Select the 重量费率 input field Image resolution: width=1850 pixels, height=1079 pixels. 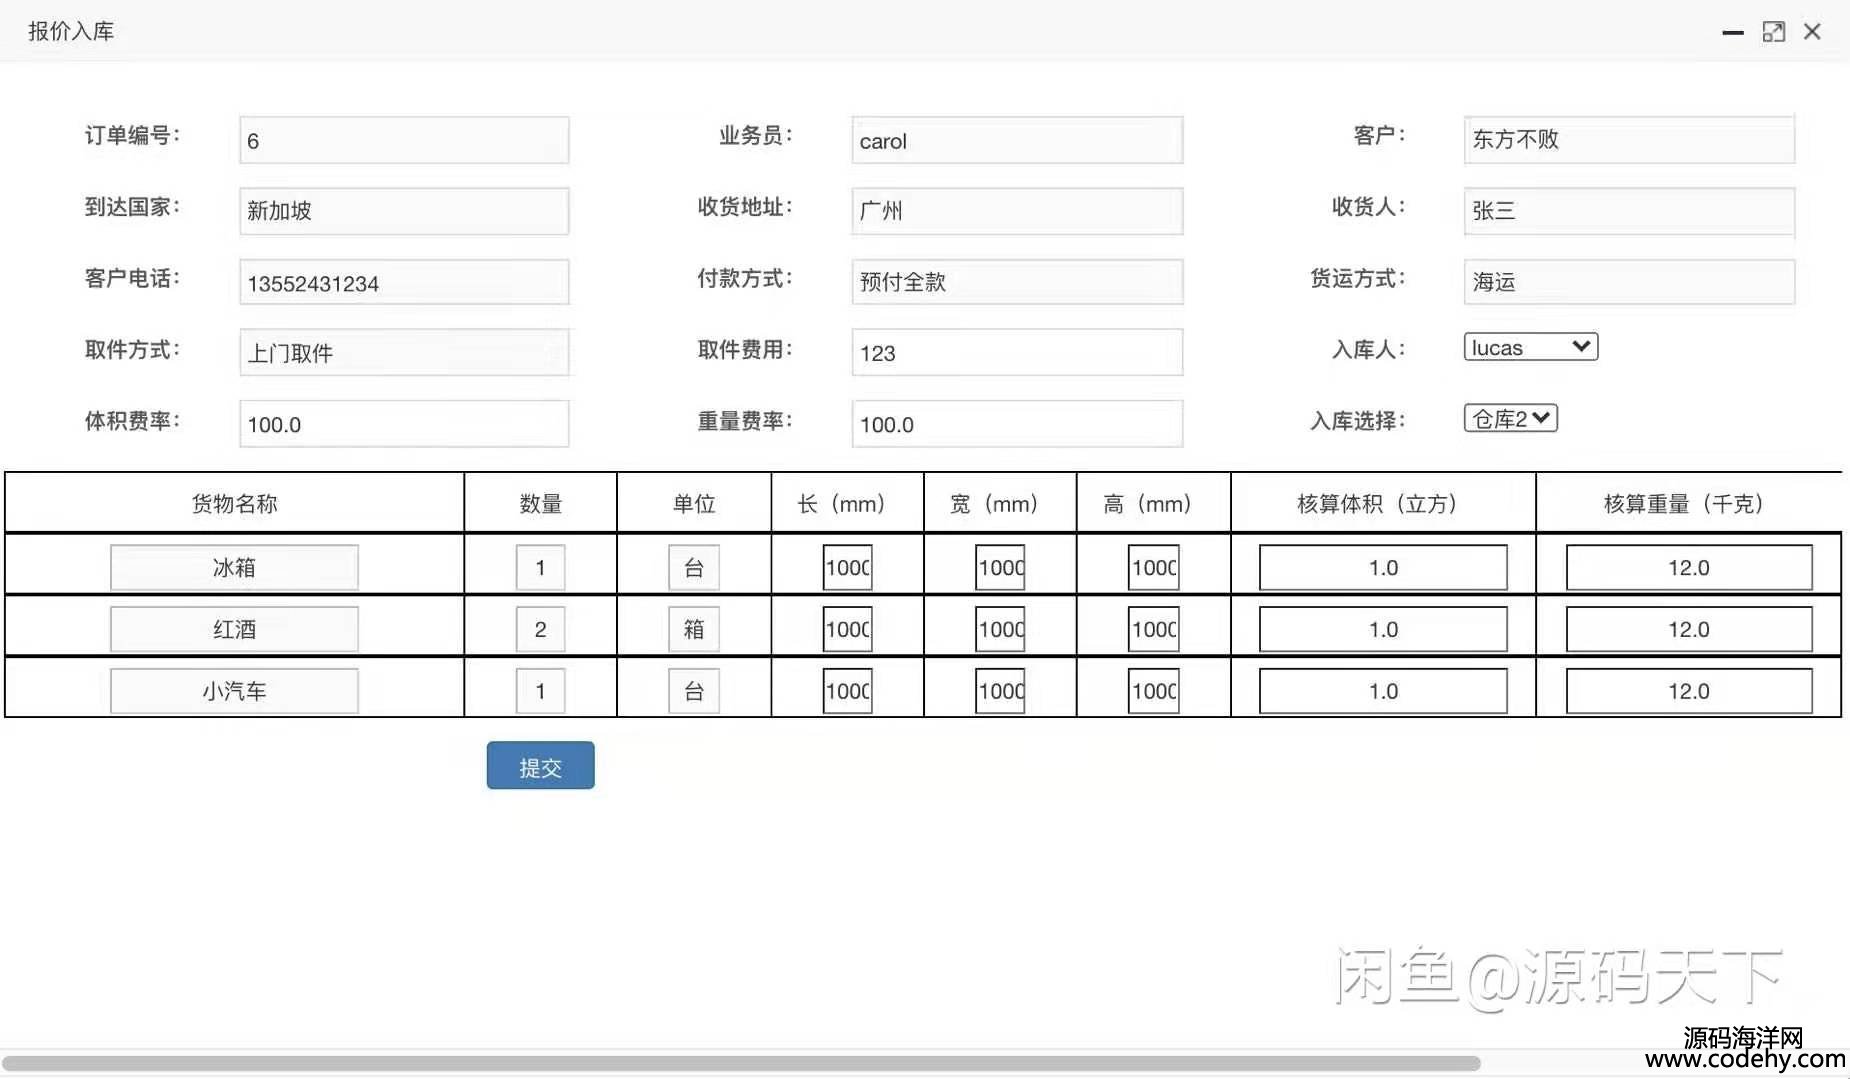1016,425
